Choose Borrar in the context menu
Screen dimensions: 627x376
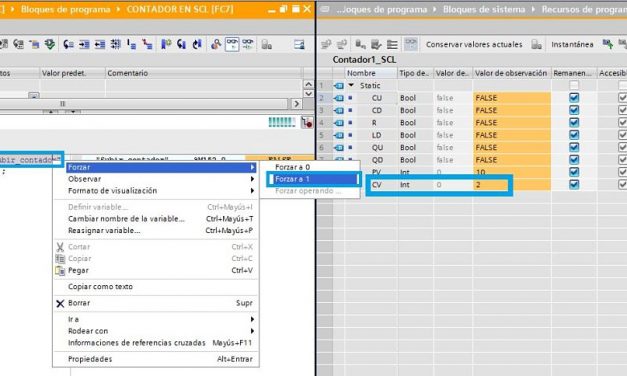click(x=156, y=303)
